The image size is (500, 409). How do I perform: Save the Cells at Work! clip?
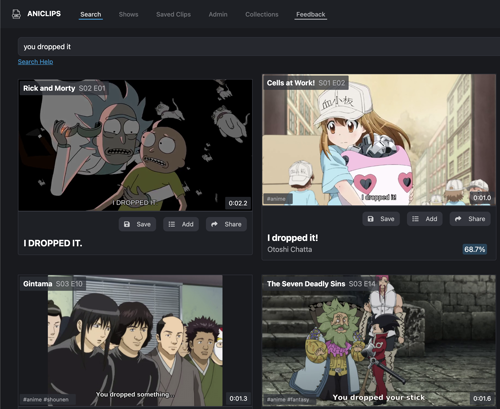[x=381, y=219]
